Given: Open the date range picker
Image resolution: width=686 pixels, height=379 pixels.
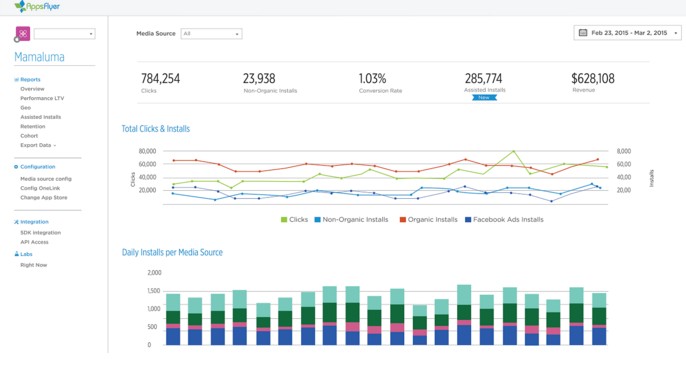Looking at the screenshot, I should pyautogui.click(x=627, y=33).
